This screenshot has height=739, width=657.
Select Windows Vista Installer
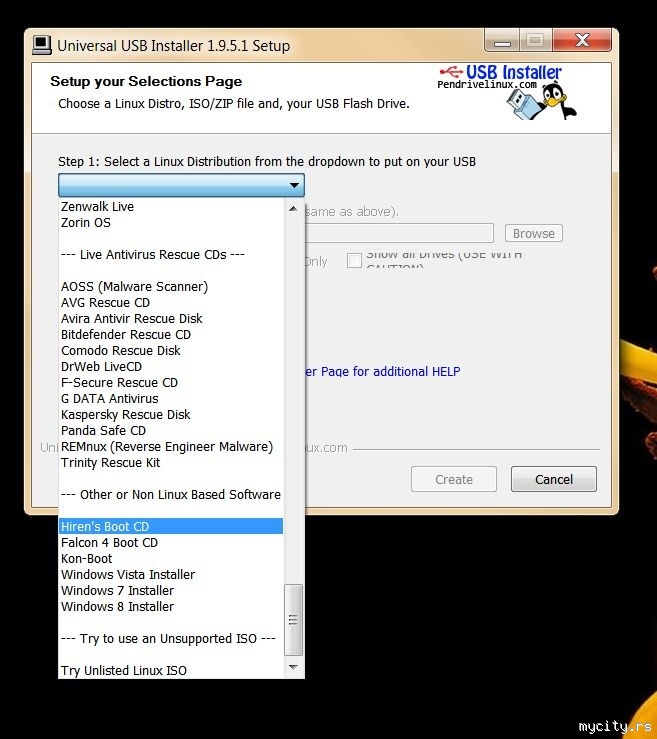pos(171,575)
